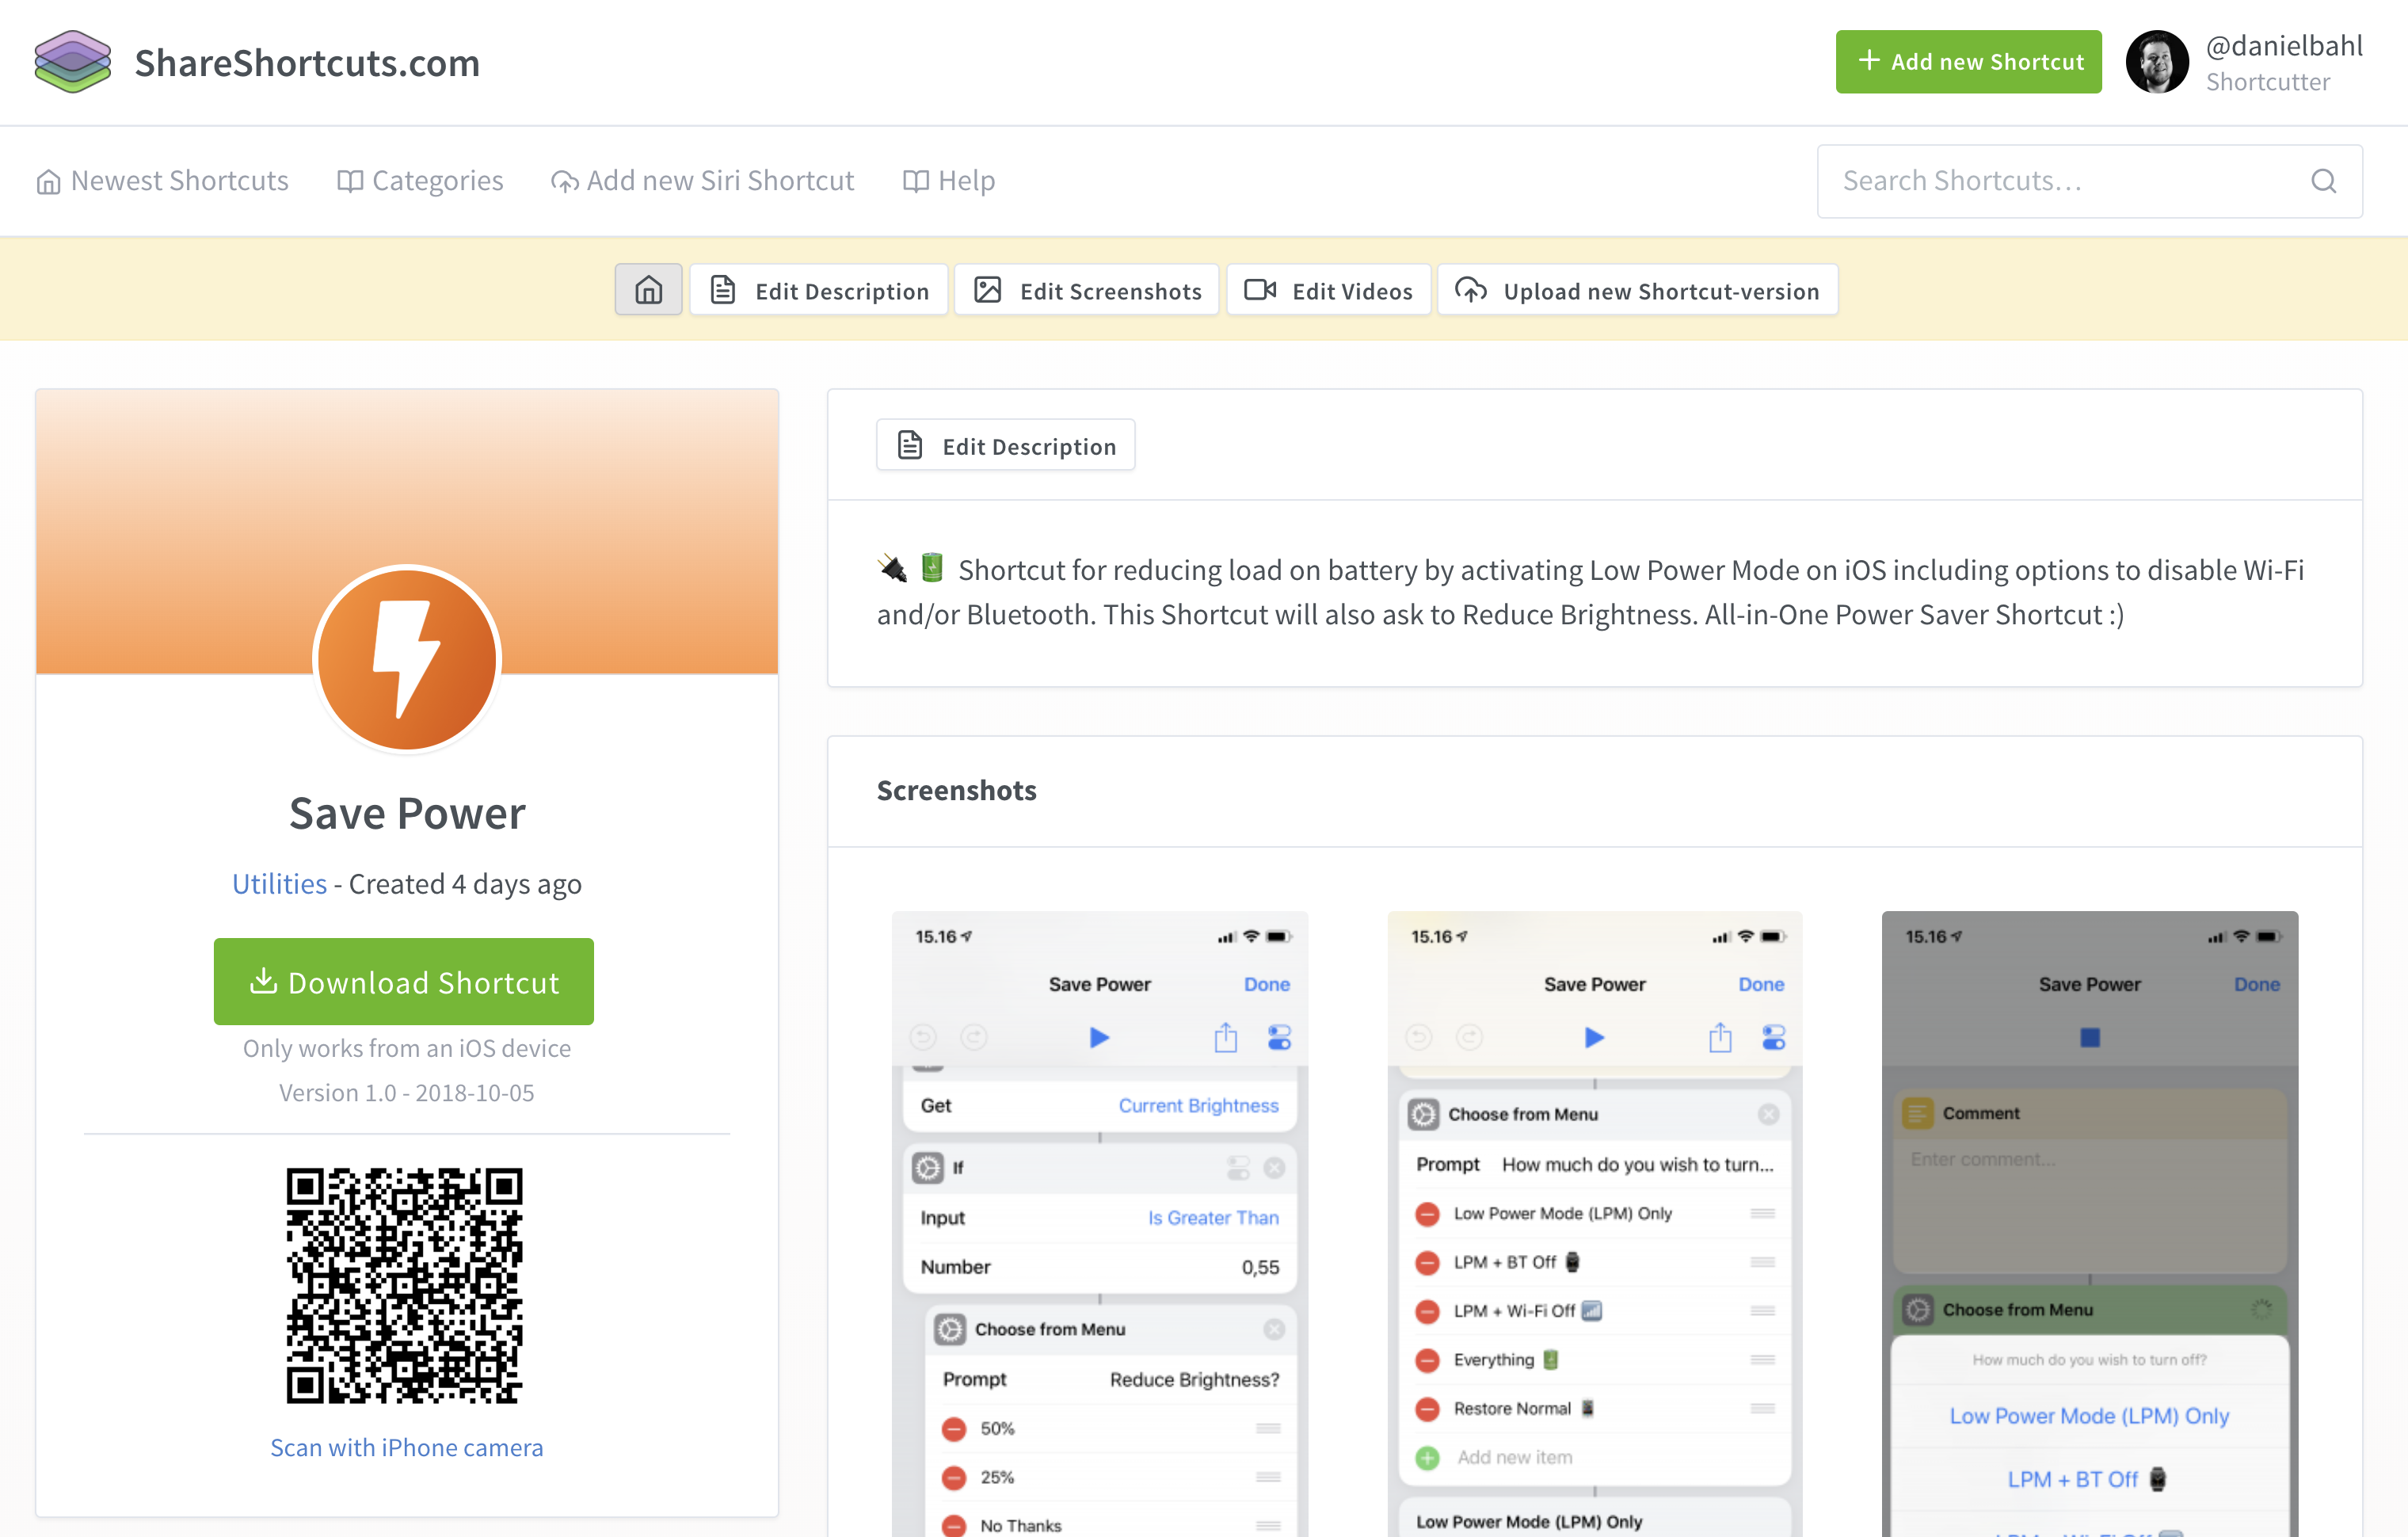
Task: Click the upload icon beside Add new Siri Shortcut
Action: point(564,180)
